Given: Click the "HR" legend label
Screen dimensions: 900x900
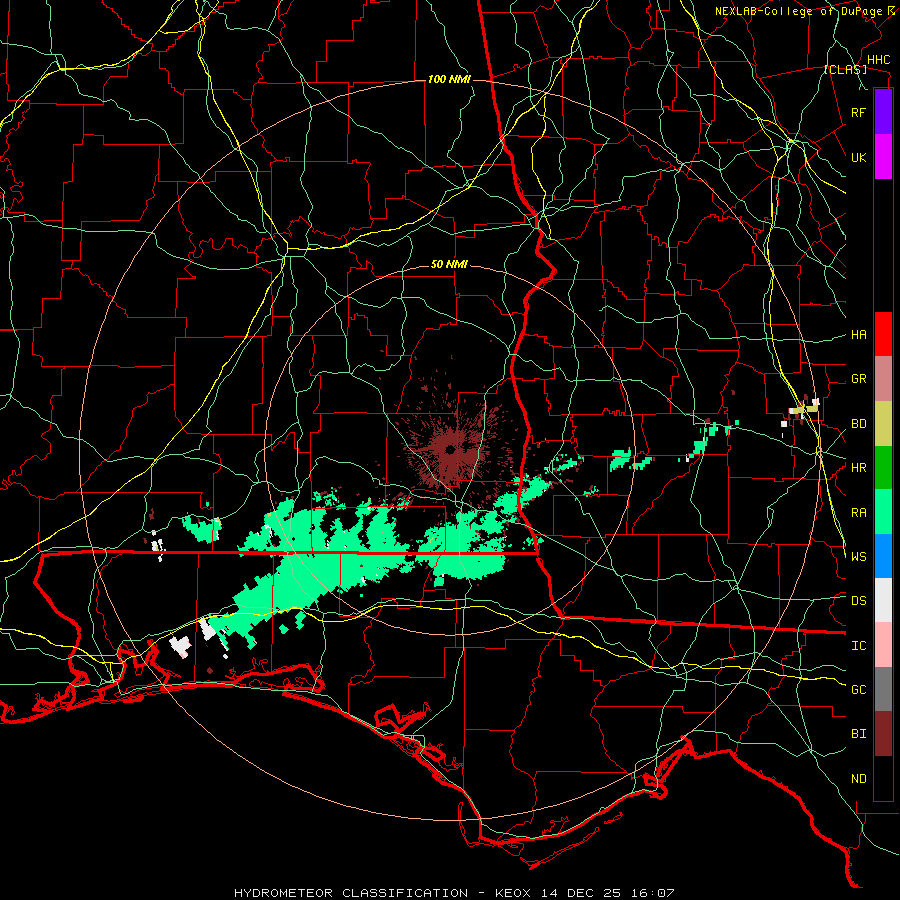Looking at the screenshot, I should [858, 468].
